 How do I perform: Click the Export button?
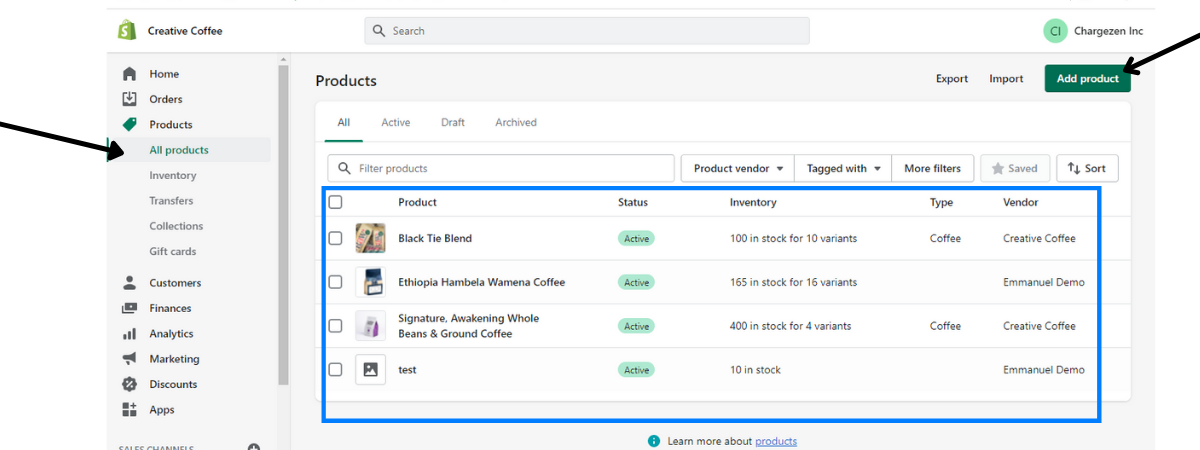[952, 79]
